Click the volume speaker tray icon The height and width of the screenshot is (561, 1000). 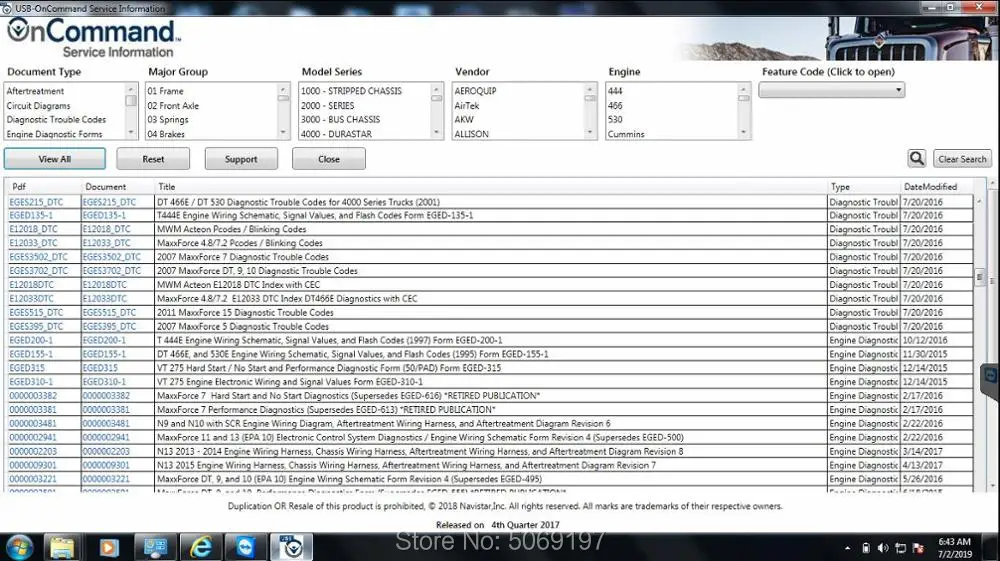point(883,548)
